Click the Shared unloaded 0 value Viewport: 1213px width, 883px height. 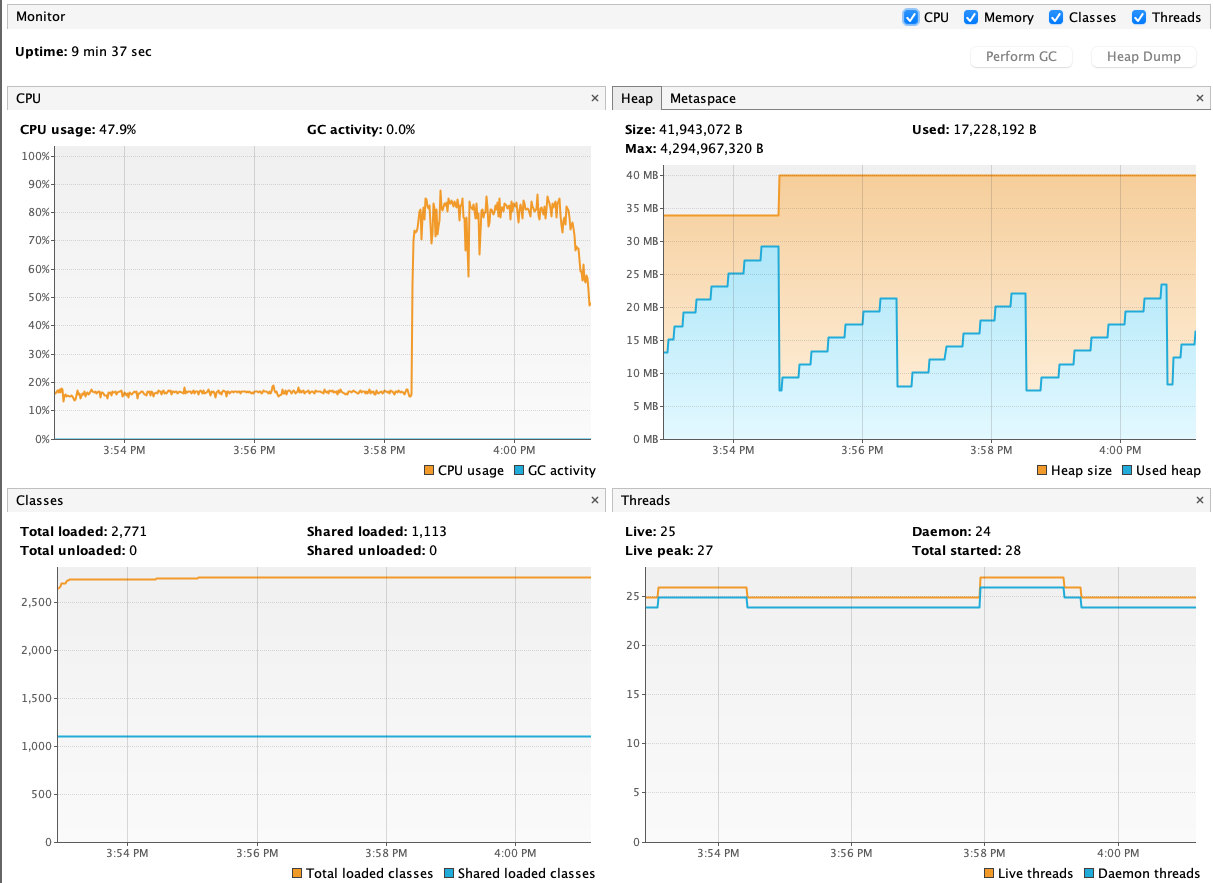(x=433, y=551)
